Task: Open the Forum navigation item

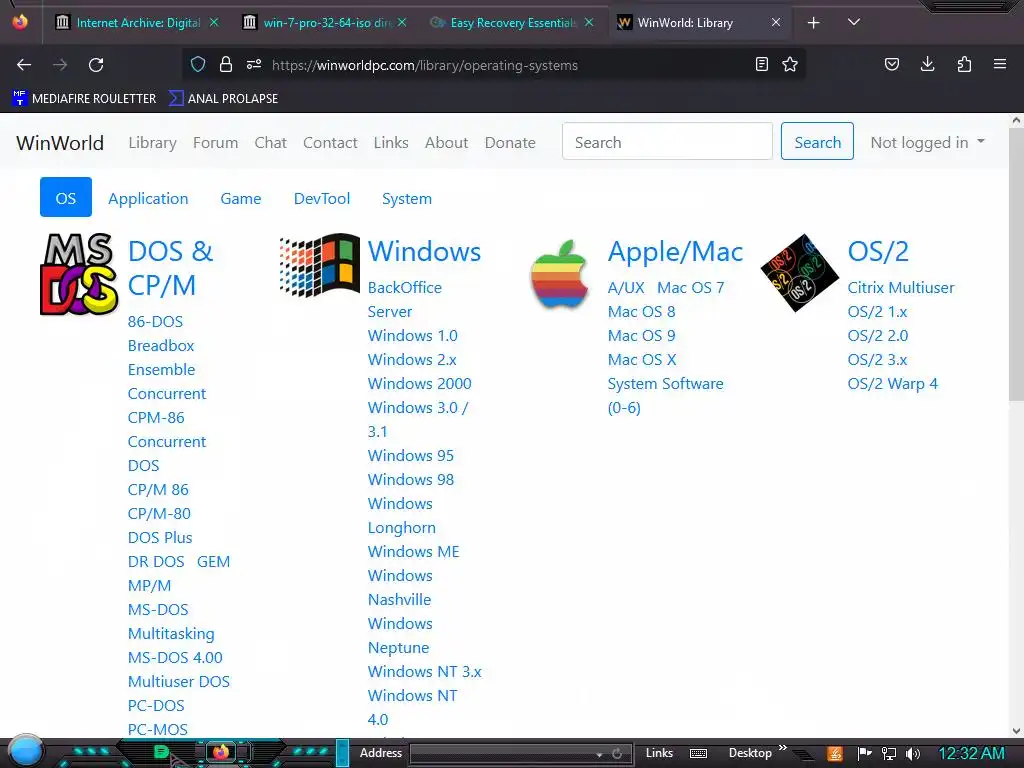Action: (x=216, y=142)
